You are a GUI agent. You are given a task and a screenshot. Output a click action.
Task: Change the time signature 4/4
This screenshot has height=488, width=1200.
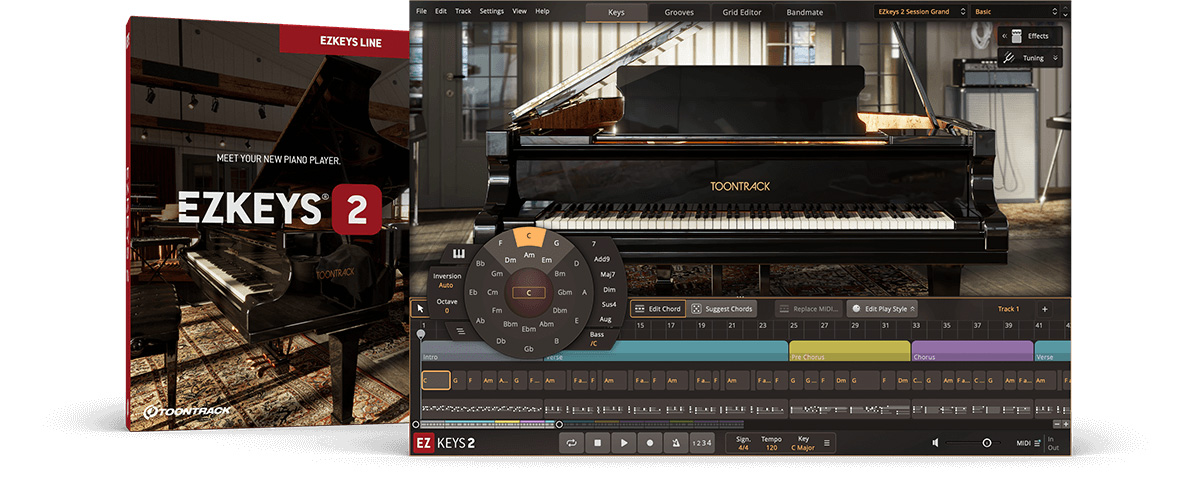coord(743,442)
